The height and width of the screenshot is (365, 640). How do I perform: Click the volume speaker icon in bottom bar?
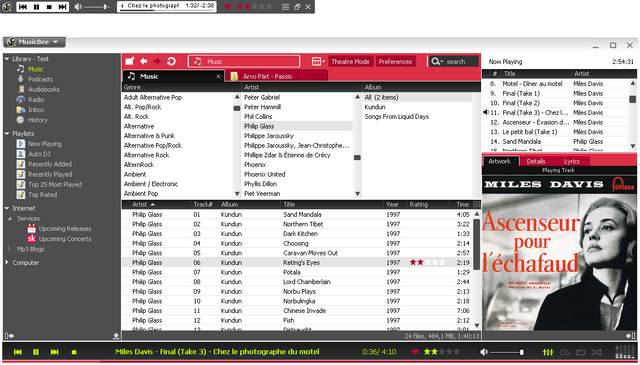484,352
